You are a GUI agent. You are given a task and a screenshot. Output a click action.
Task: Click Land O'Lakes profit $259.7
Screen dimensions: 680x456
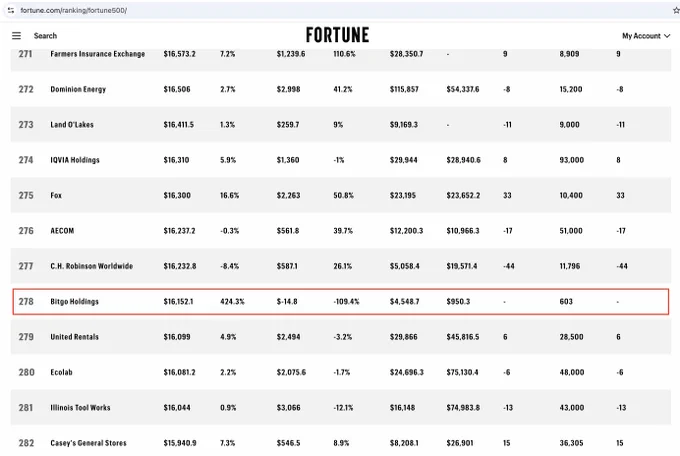tap(288, 125)
